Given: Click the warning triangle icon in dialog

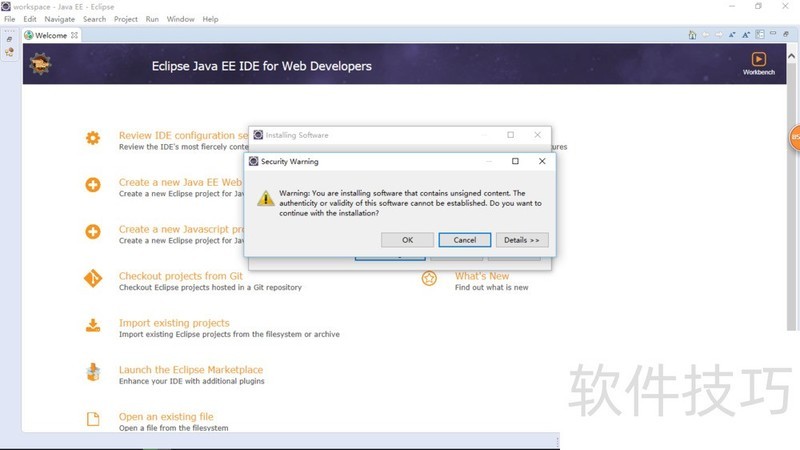Looking at the screenshot, I should click(265, 198).
